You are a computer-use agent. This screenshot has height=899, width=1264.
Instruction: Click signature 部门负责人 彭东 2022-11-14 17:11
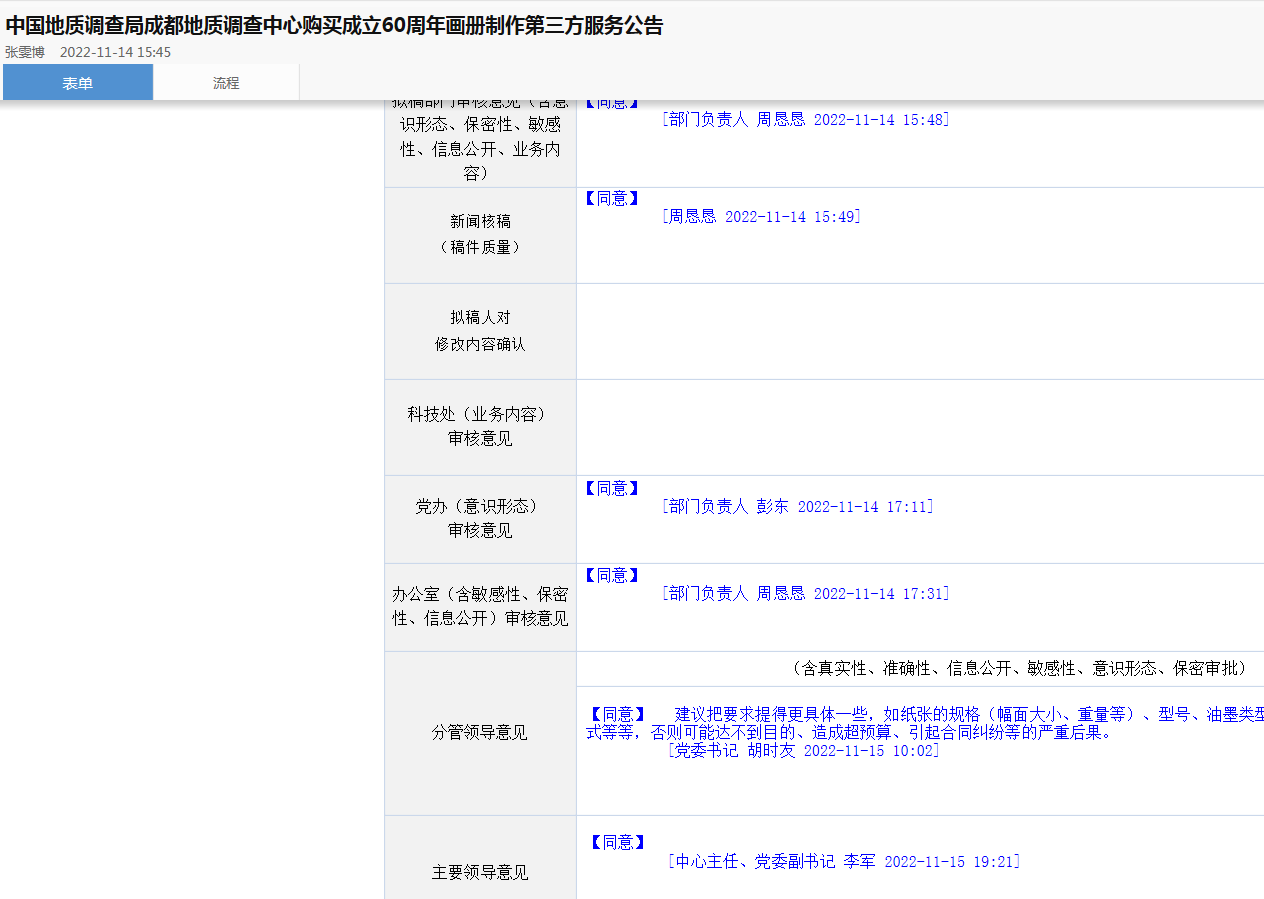[x=797, y=506]
